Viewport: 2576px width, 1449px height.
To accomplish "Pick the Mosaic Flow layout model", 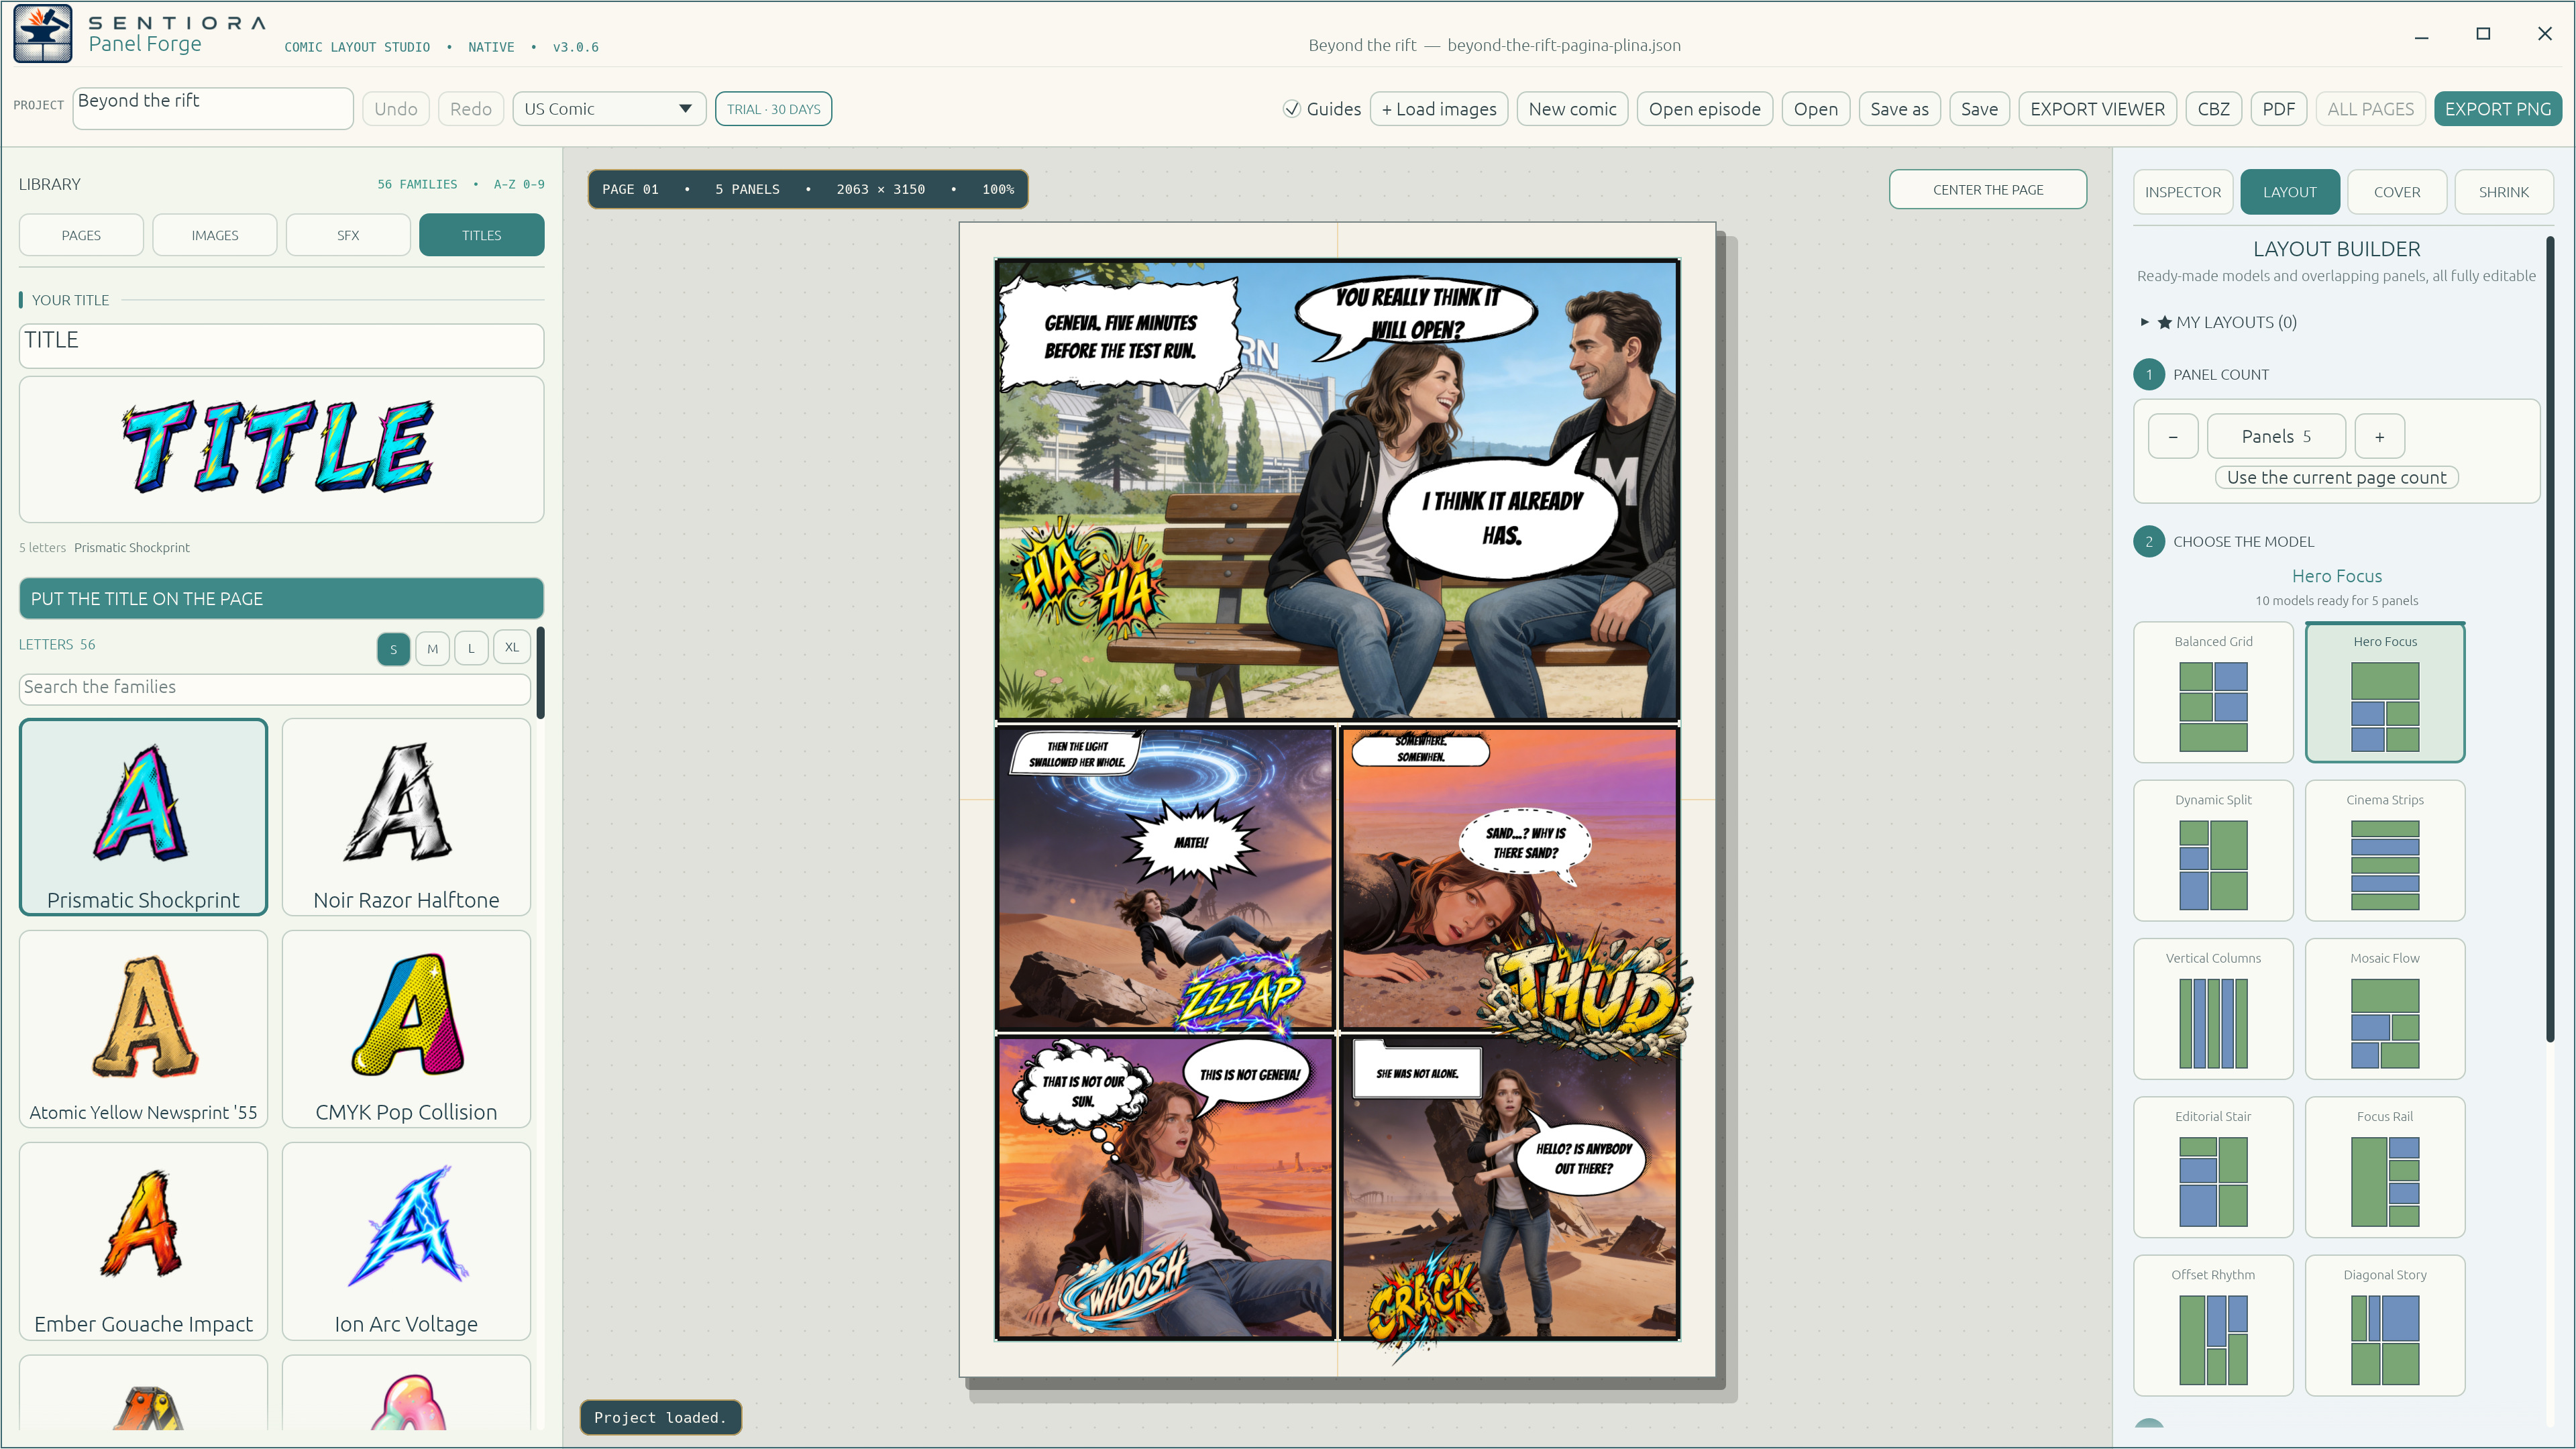I will pyautogui.click(x=2385, y=1008).
